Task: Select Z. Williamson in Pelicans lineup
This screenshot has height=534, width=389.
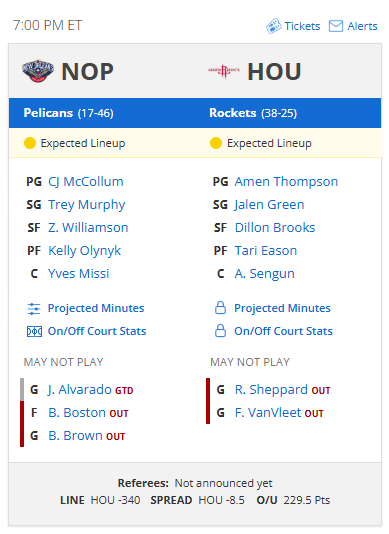Action: pos(88,227)
